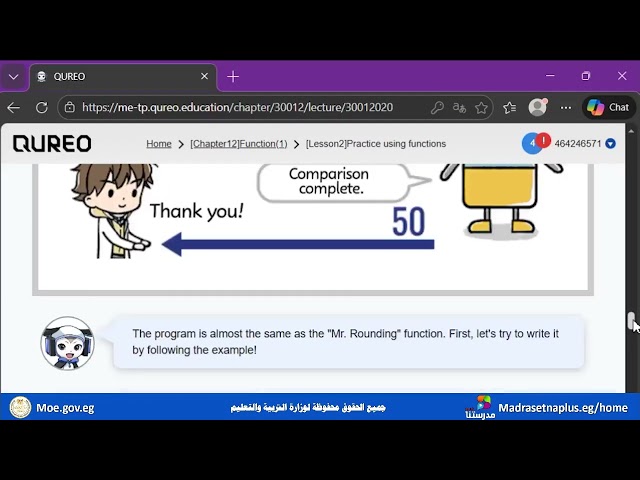This screenshot has height=480, width=640.
Task: Click the "Thank you!" text
Action: (197, 211)
